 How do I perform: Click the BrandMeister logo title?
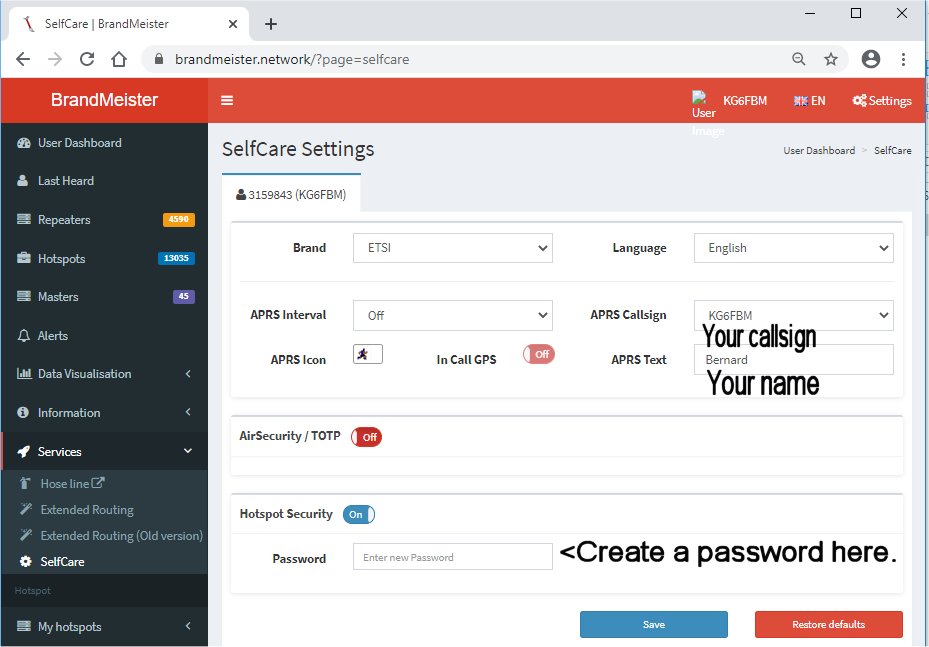(x=104, y=100)
